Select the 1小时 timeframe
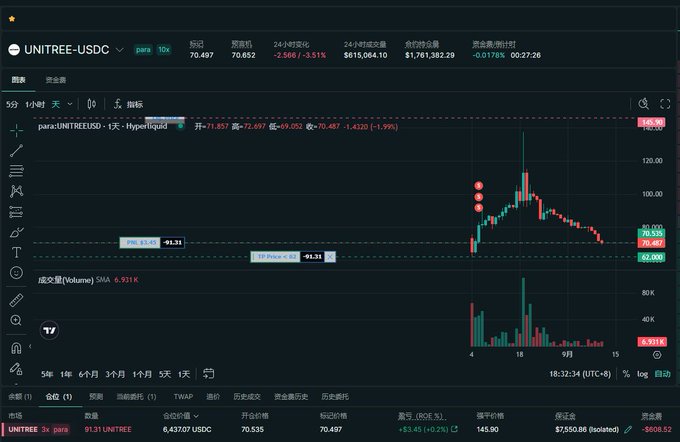This screenshot has height=442, width=680. click(x=35, y=105)
